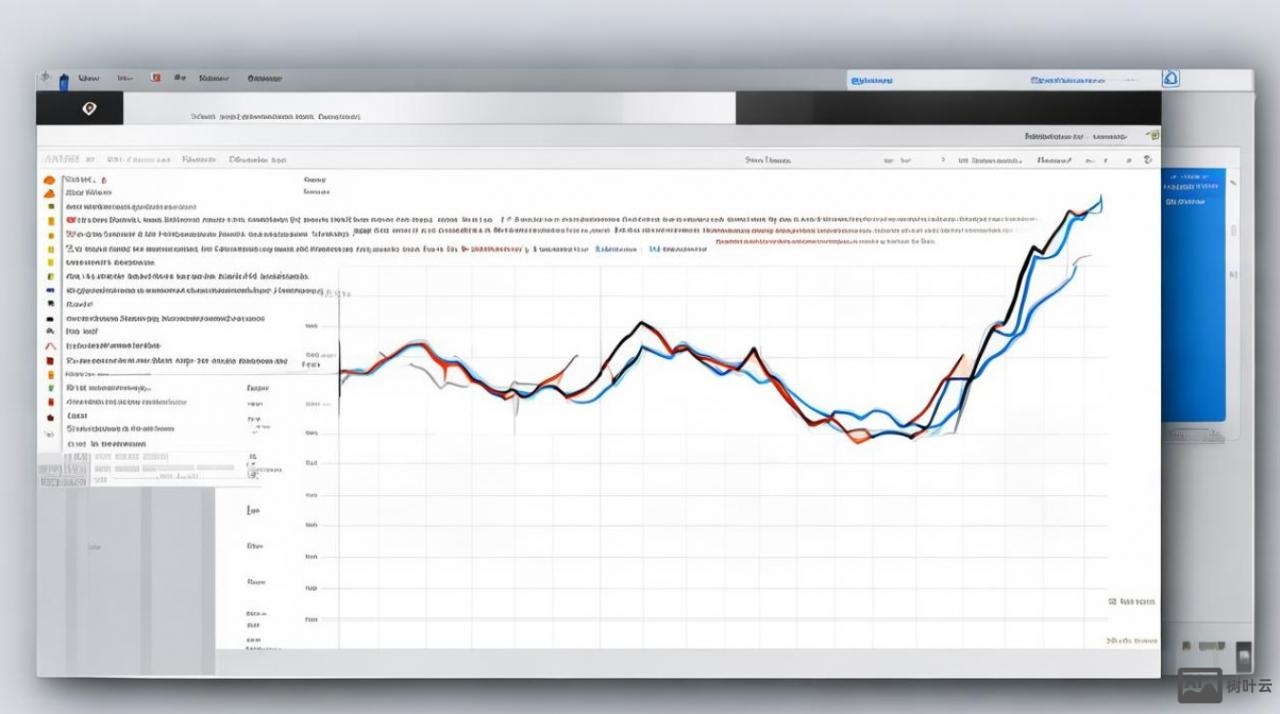Toggle the red checkbox on first long list row
1280x714 pixels.
71,218
